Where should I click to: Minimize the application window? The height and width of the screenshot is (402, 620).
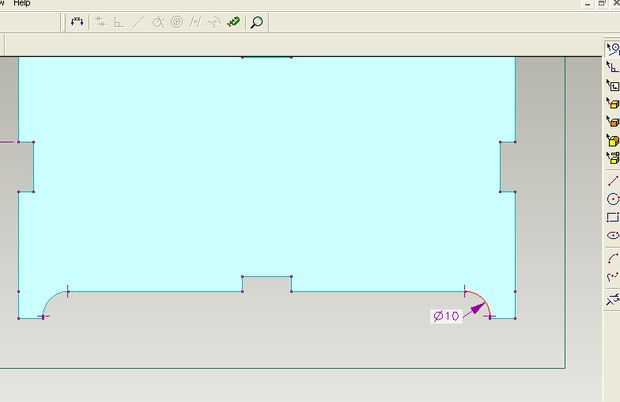(x=588, y=4)
